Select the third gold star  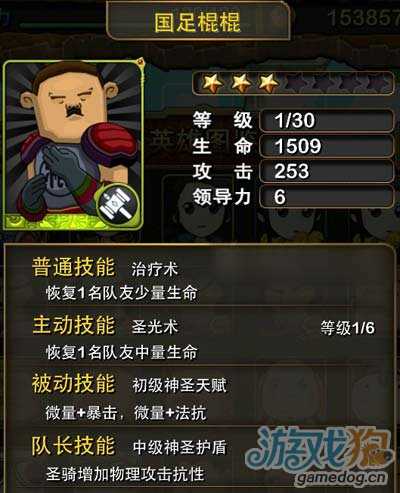pos(269,82)
